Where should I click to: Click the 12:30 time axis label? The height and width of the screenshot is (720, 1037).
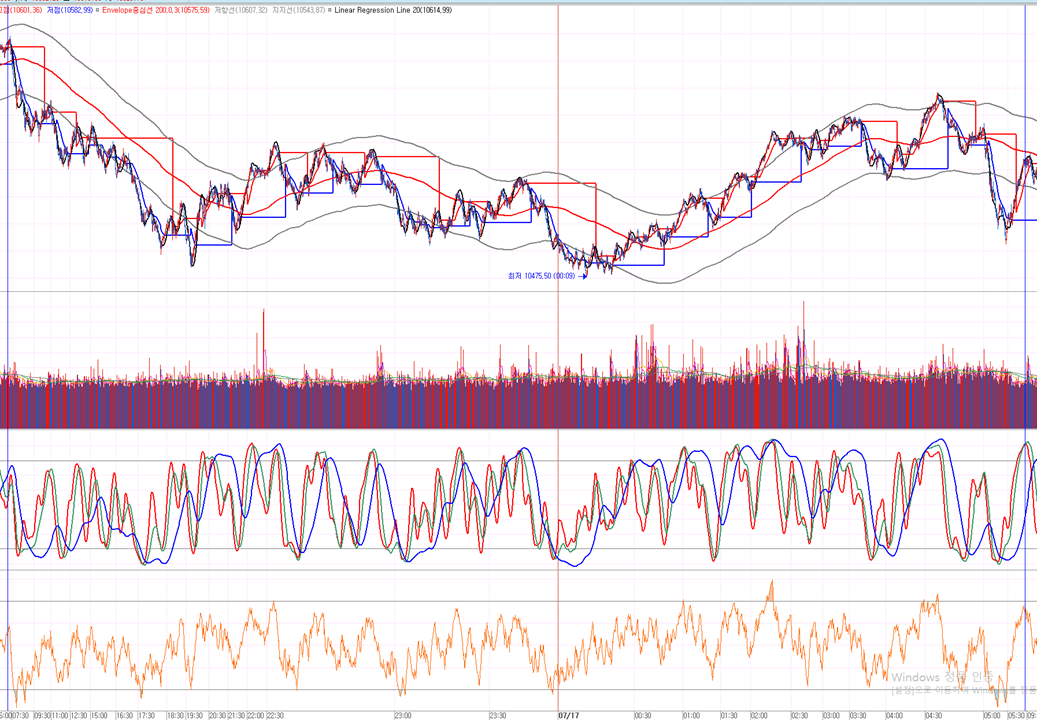point(79,715)
